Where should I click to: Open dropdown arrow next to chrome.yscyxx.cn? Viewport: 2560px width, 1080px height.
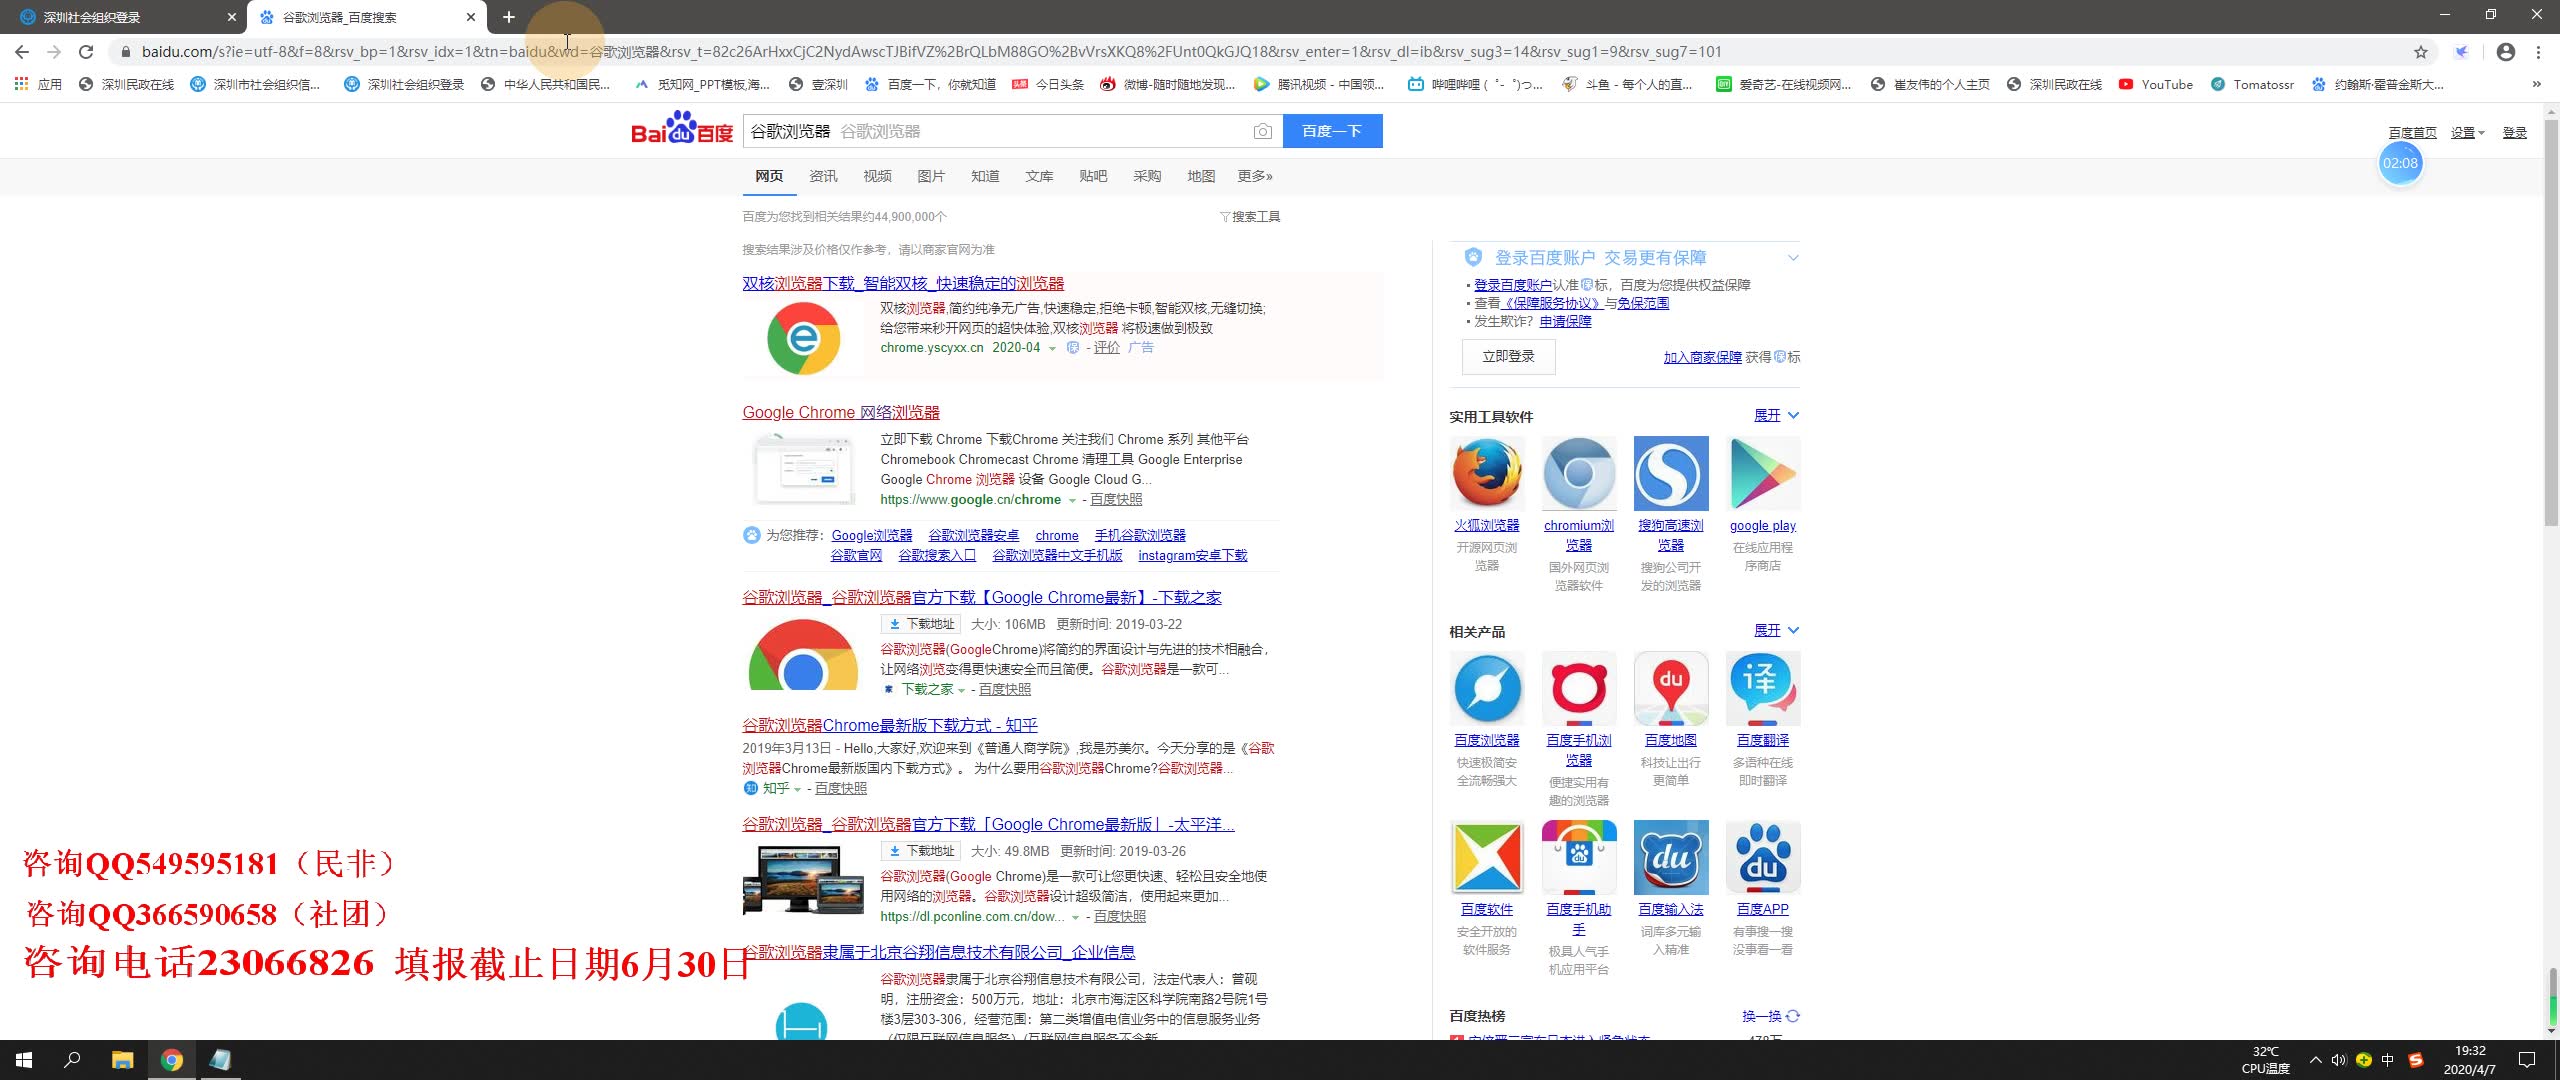(x=1052, y=349)
